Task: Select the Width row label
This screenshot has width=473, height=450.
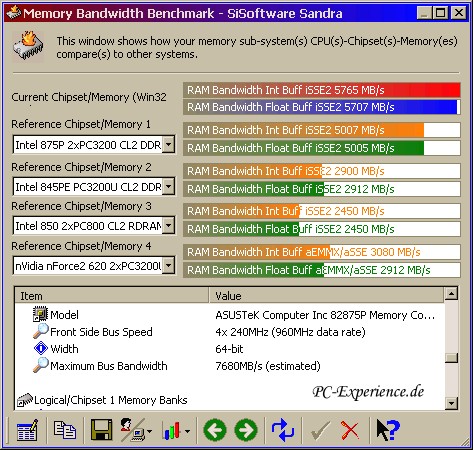Action: point(64,349)
